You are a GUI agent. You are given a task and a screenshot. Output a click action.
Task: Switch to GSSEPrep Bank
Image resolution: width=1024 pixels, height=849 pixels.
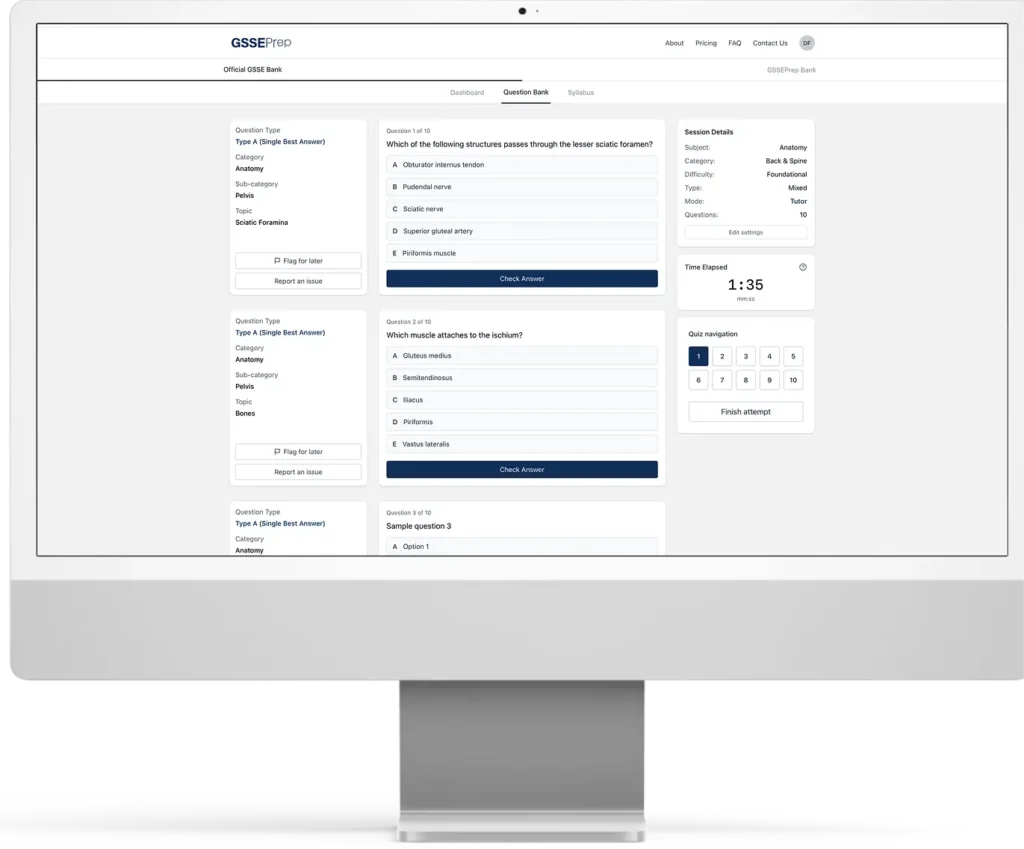[791, 70]
